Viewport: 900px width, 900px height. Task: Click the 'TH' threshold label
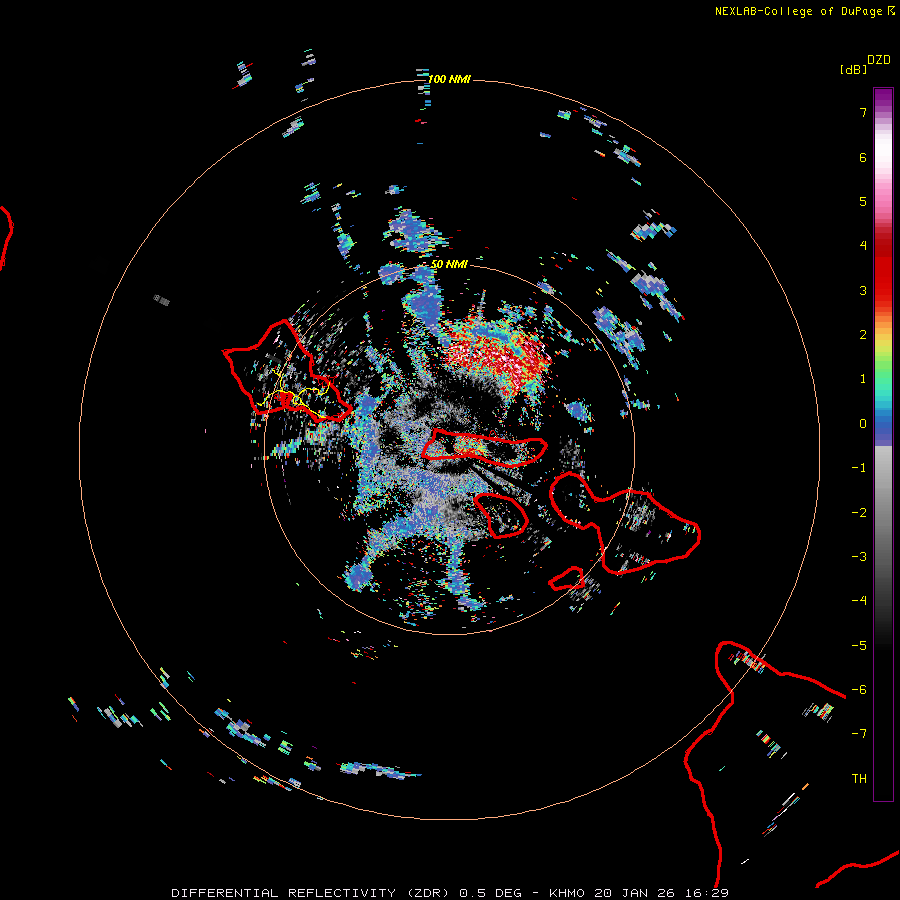click(x=859, y=779)
